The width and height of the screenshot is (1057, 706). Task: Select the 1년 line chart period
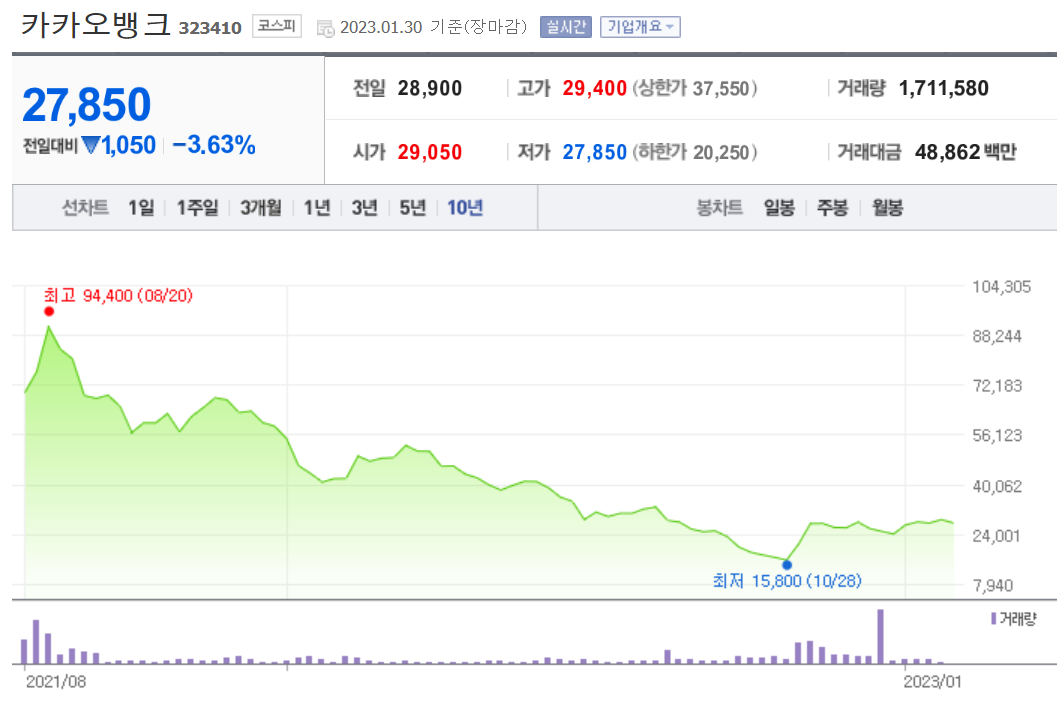tap(317, 208)
